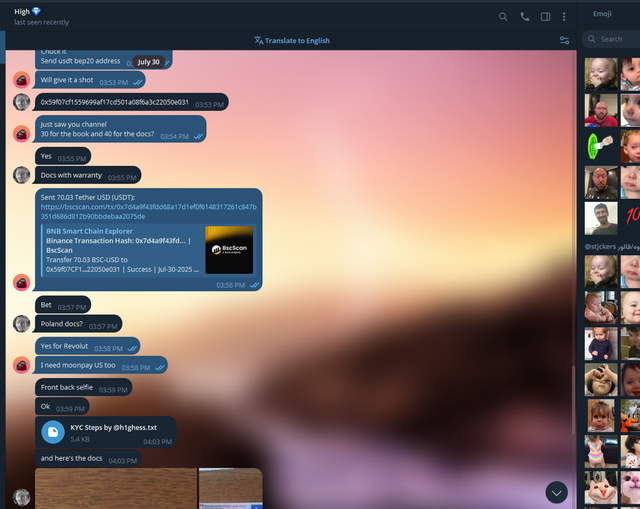Viewport: 640px width, 509px height.
Task: Send the bald man in red shirt sticker
Action: [601, 110]
